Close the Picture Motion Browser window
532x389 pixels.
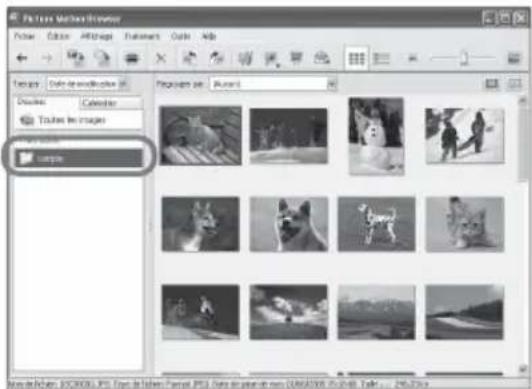520,18
